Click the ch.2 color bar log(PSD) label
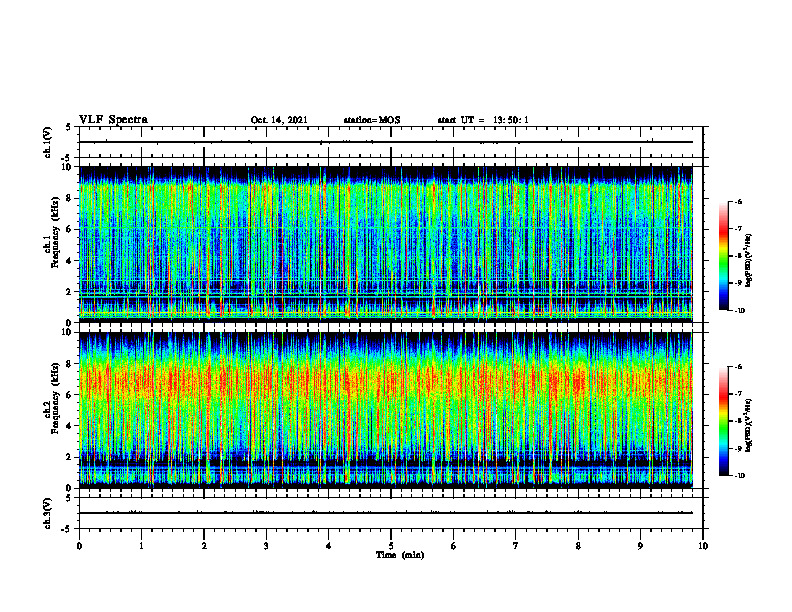Screen dimensions: 792x612 749,425
